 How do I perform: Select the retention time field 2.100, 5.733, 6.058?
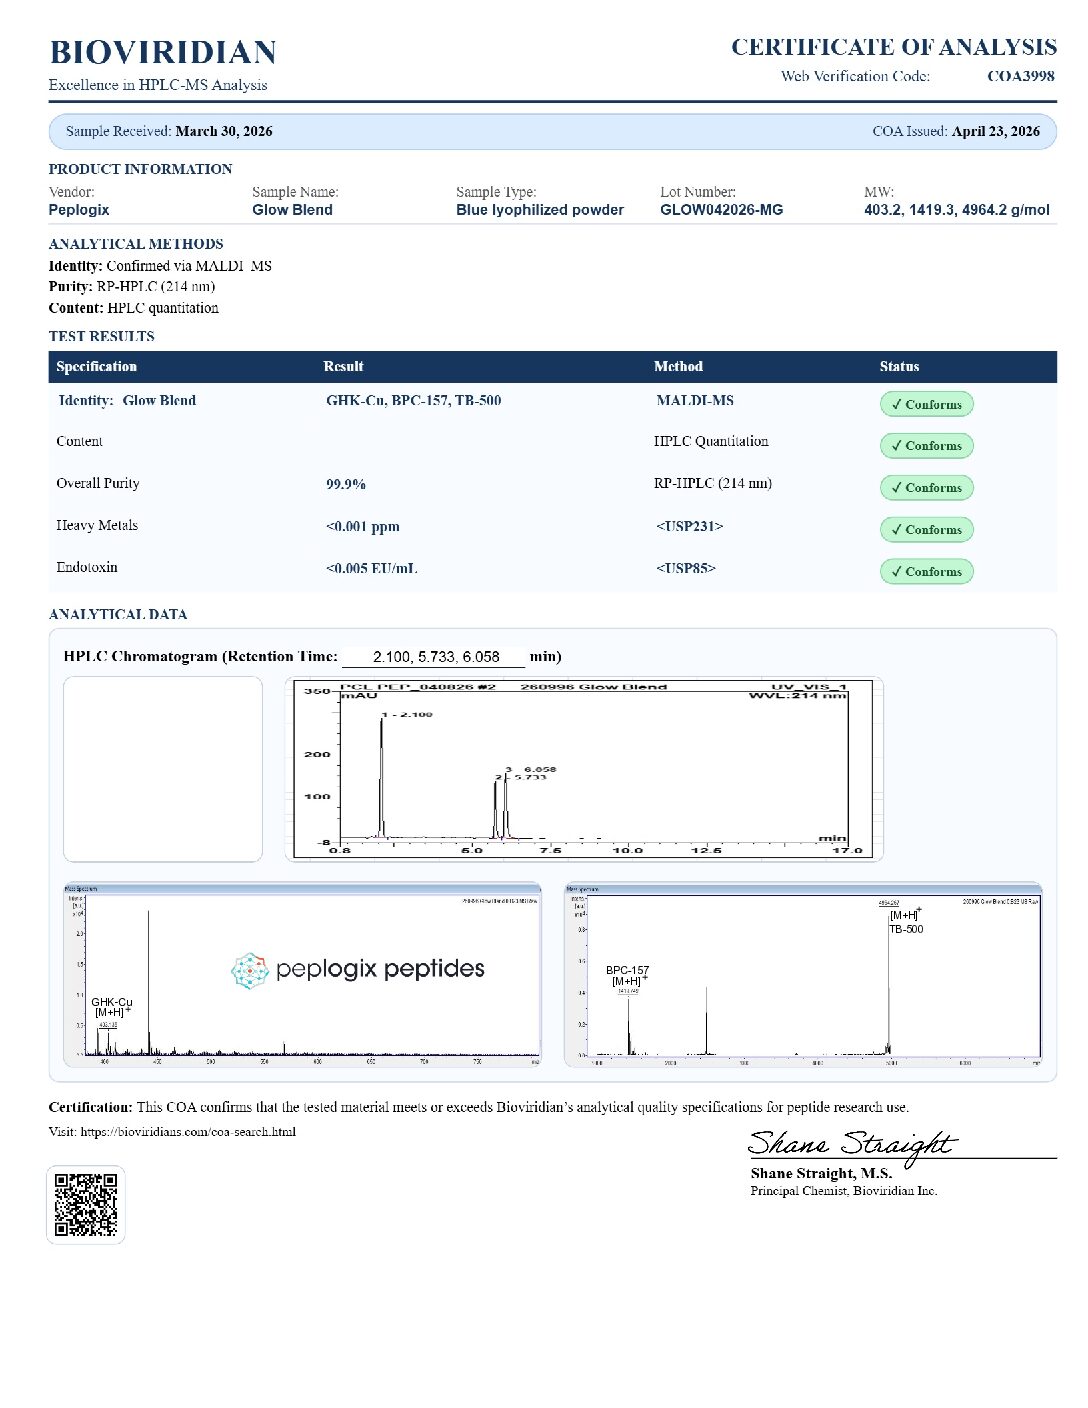(x=434, y=657)
